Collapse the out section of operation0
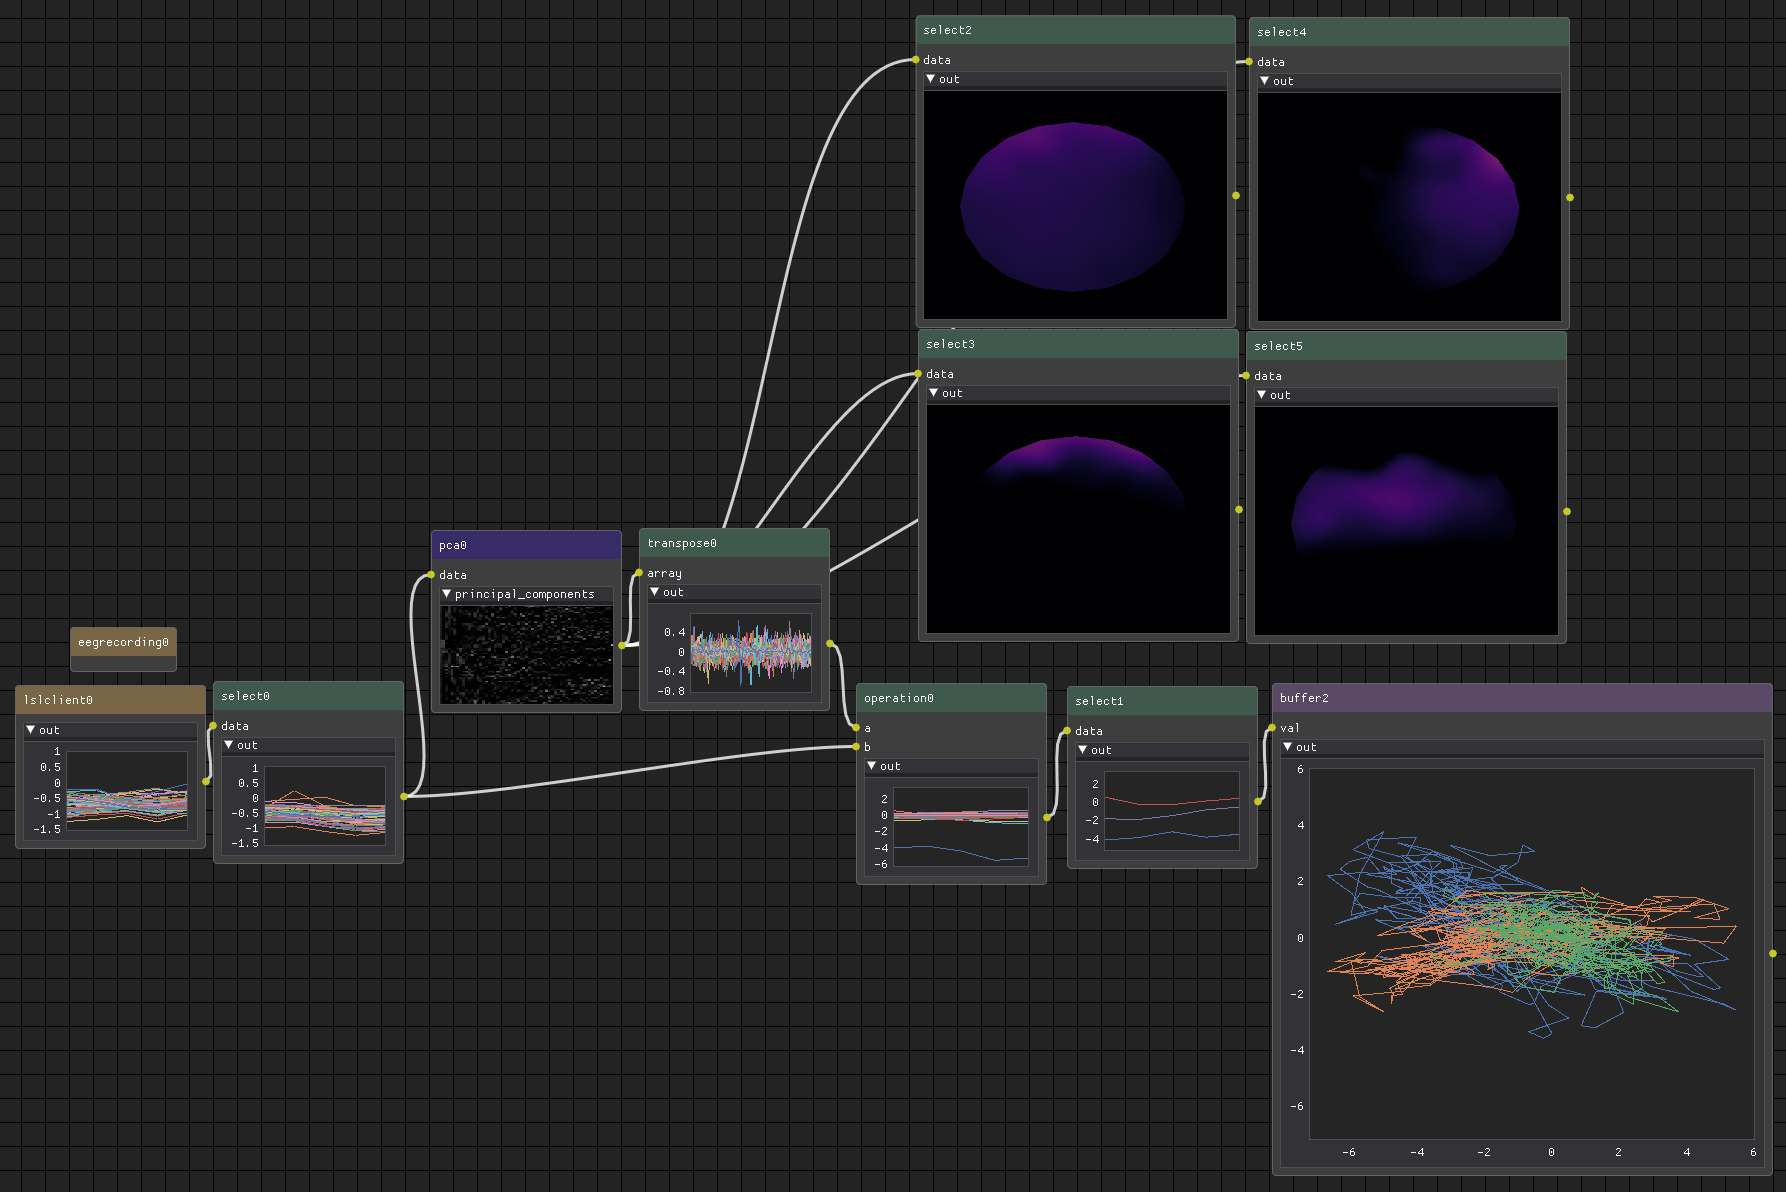This screenshot has width=1786, height=1192. click(872, 766)
